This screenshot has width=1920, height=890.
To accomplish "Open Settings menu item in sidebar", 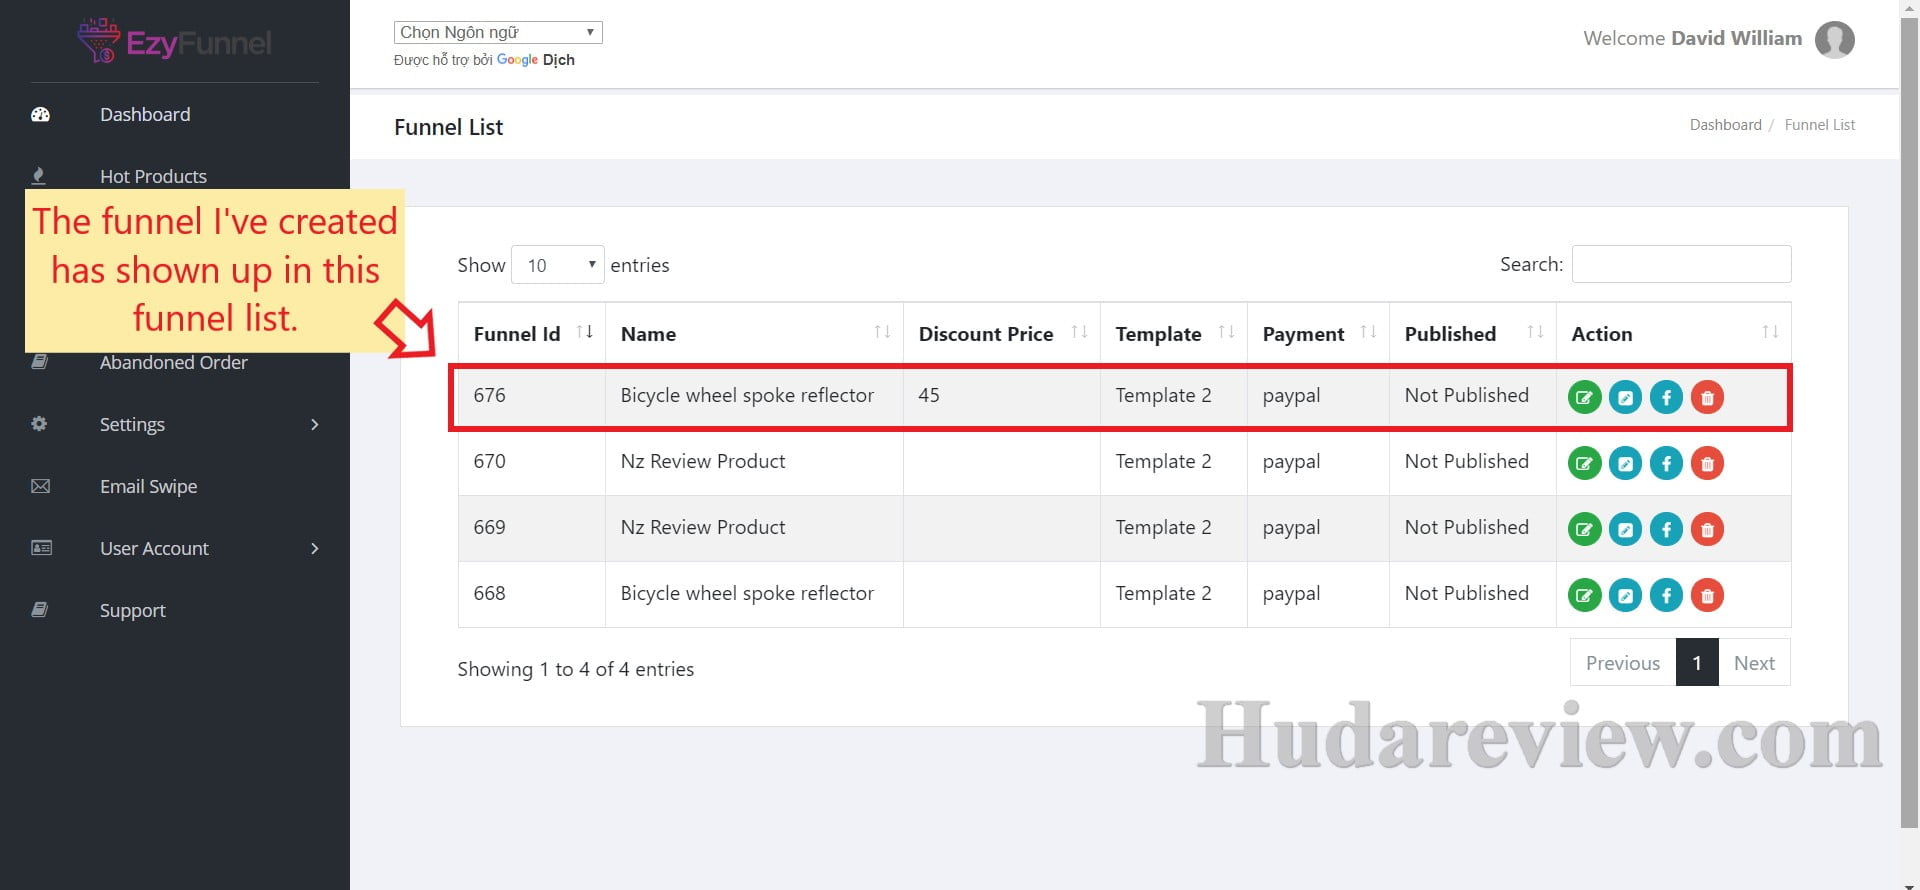I will [132, 425].
